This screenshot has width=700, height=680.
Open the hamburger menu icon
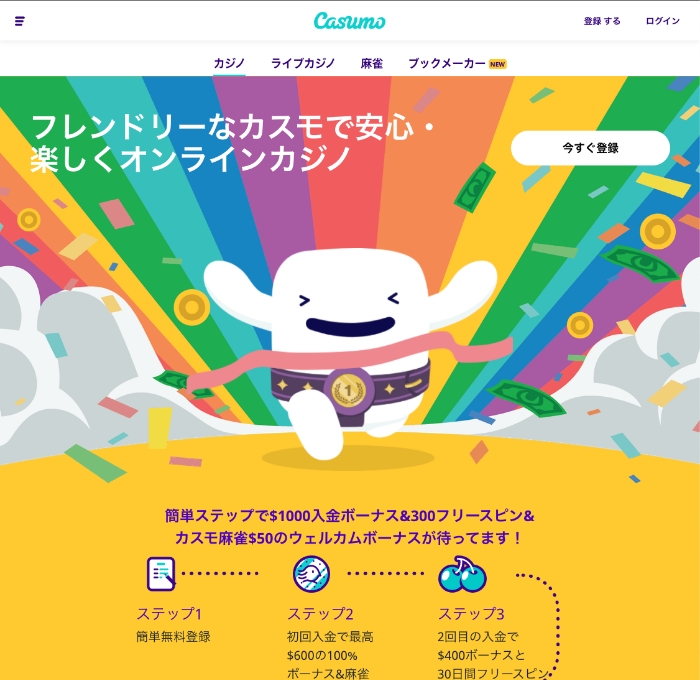pos(20,21)
